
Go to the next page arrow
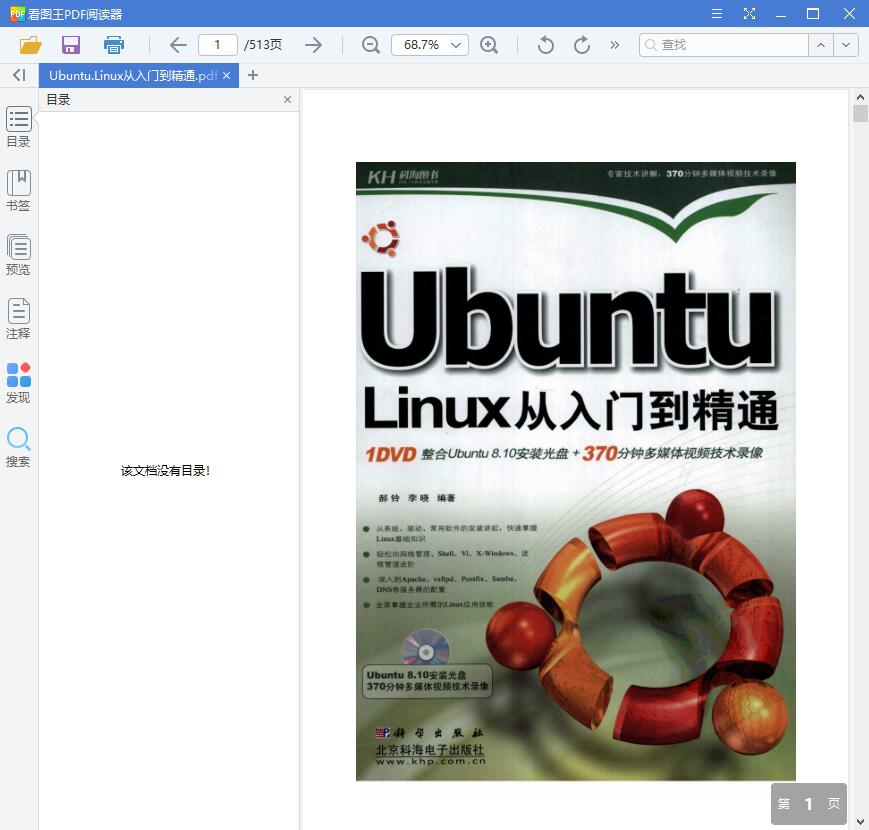(313, 45)
